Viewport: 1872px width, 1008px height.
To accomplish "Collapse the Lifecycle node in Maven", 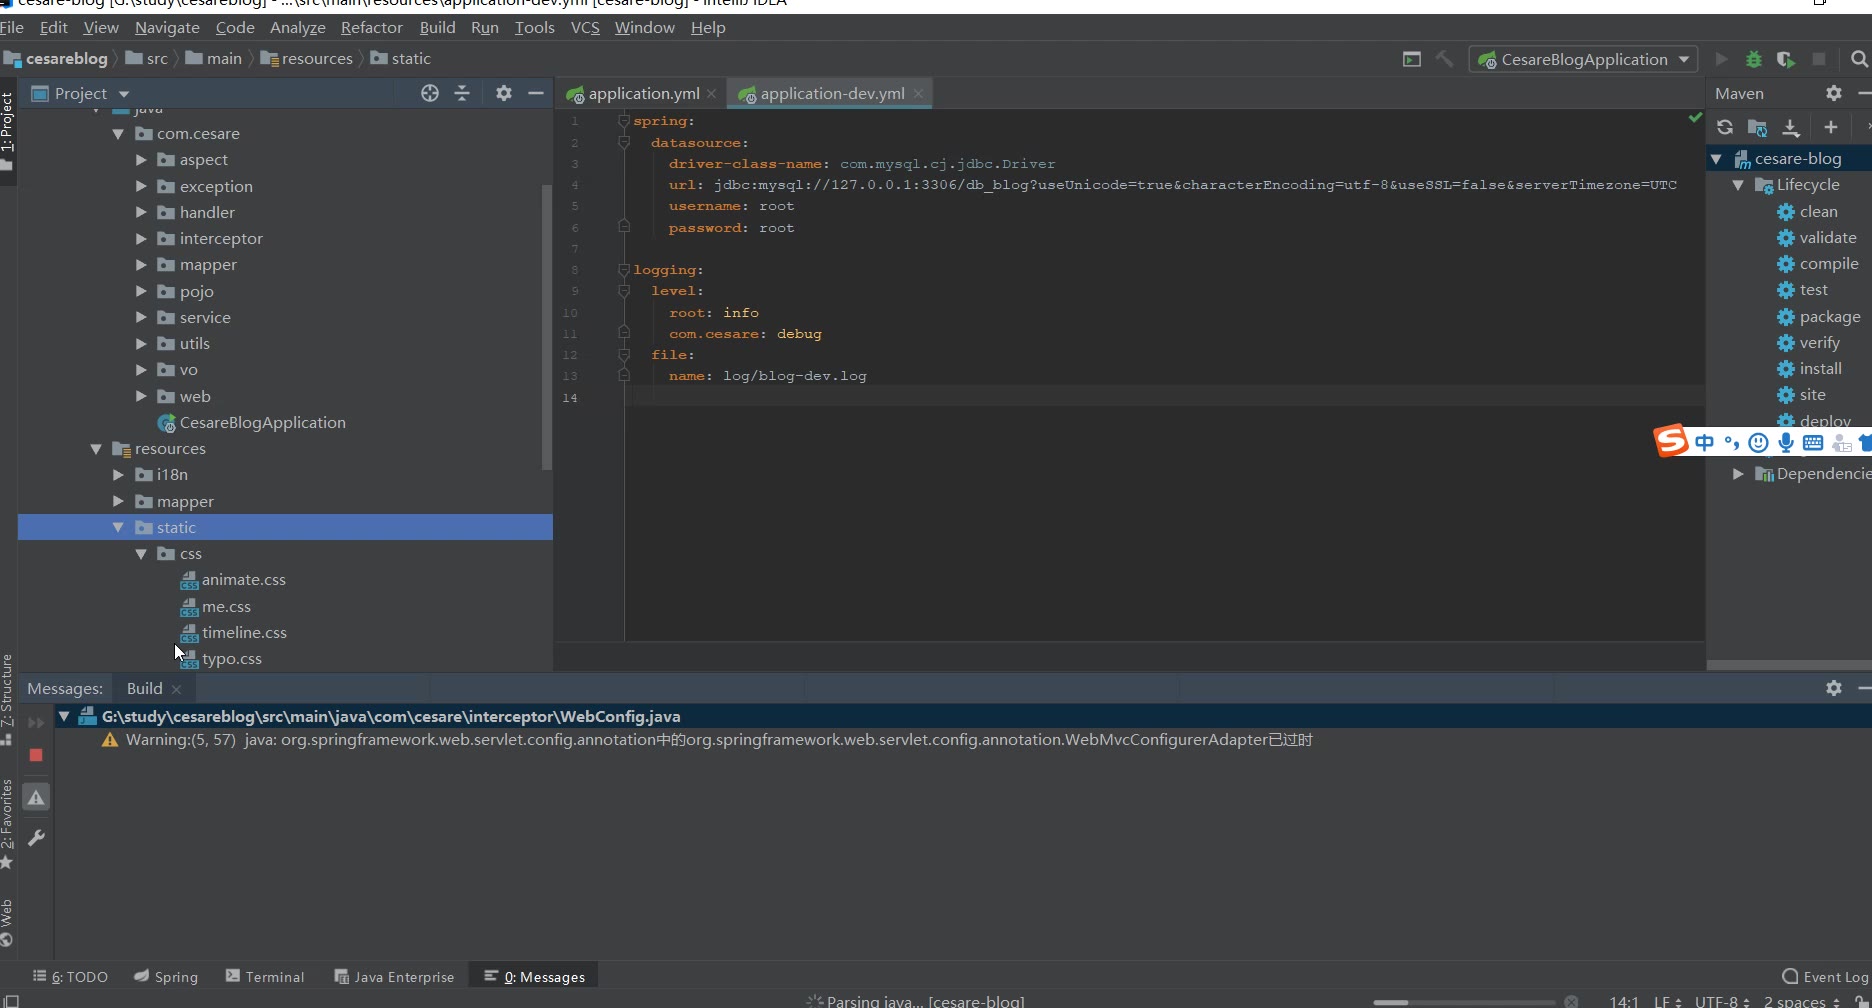I will point(1738,185).
